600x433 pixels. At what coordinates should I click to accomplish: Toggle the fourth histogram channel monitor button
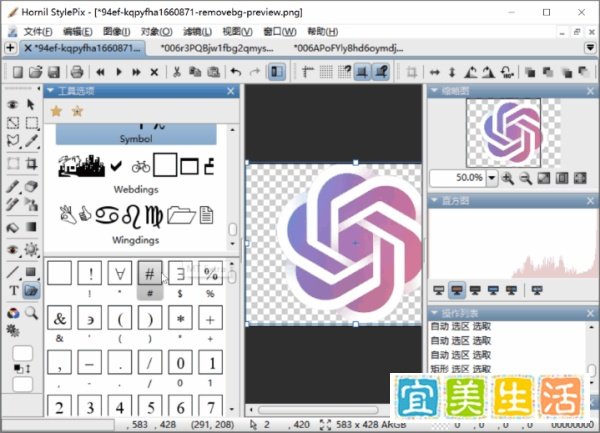(493, 290)
